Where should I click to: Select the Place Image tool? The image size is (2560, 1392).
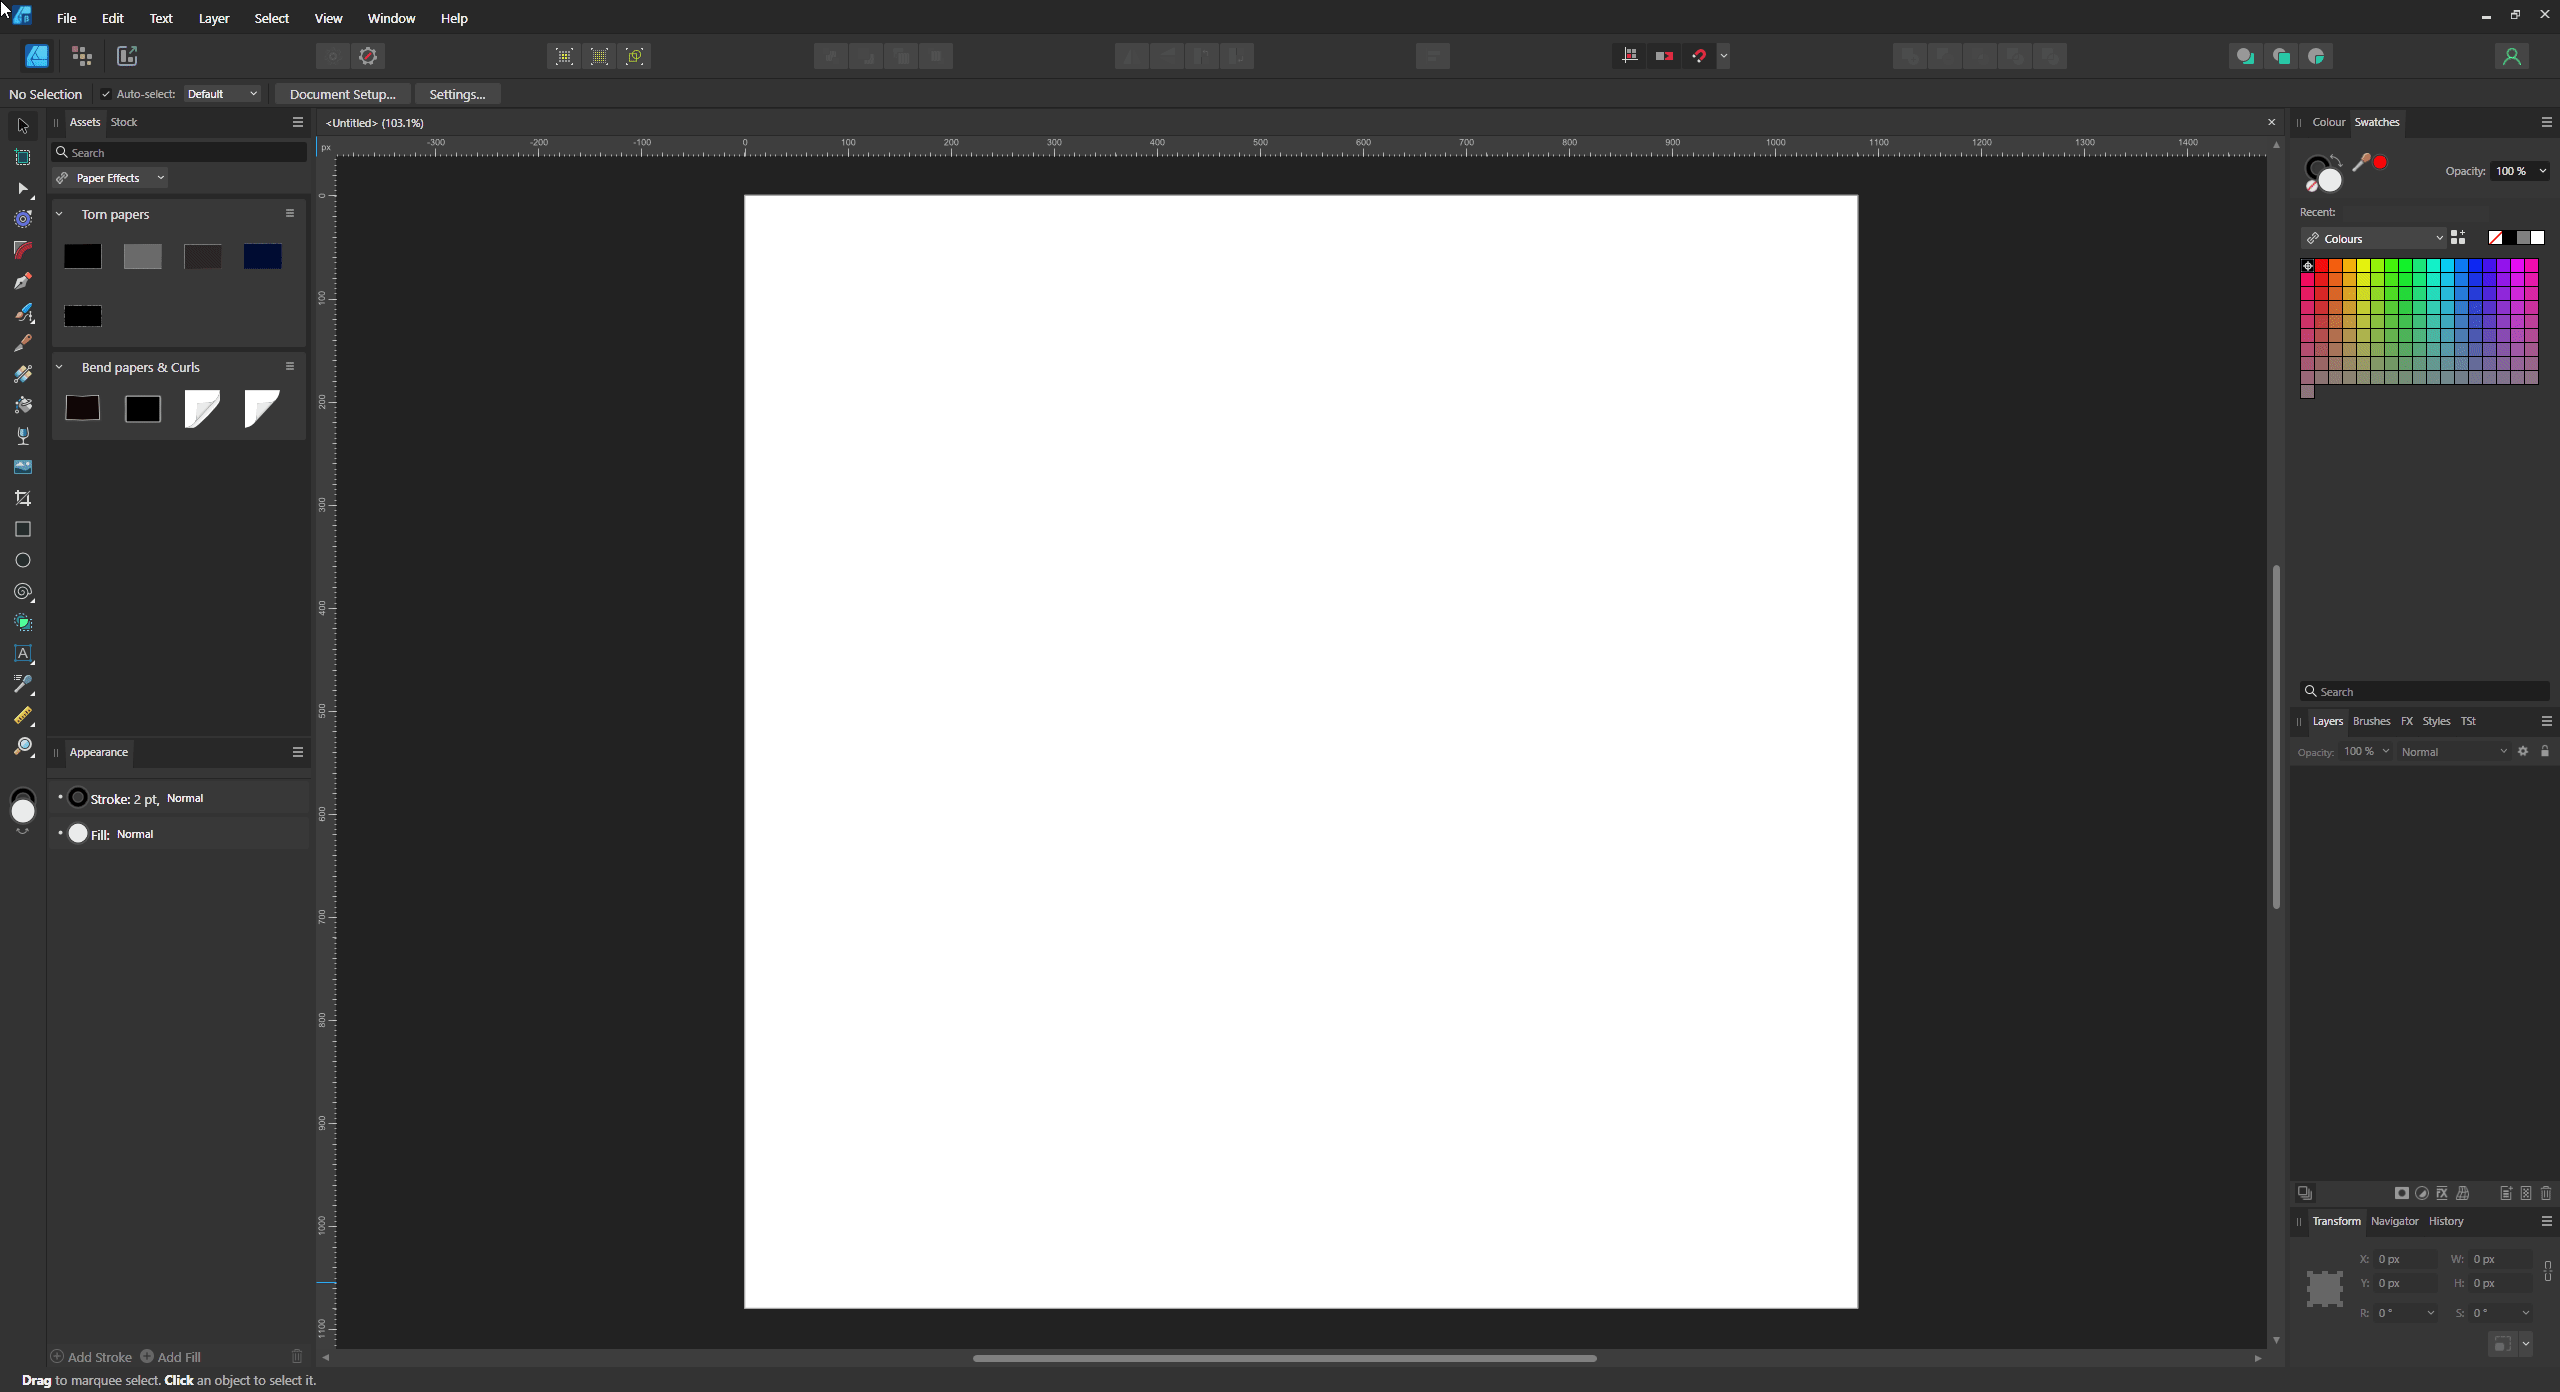pos(23,467)
